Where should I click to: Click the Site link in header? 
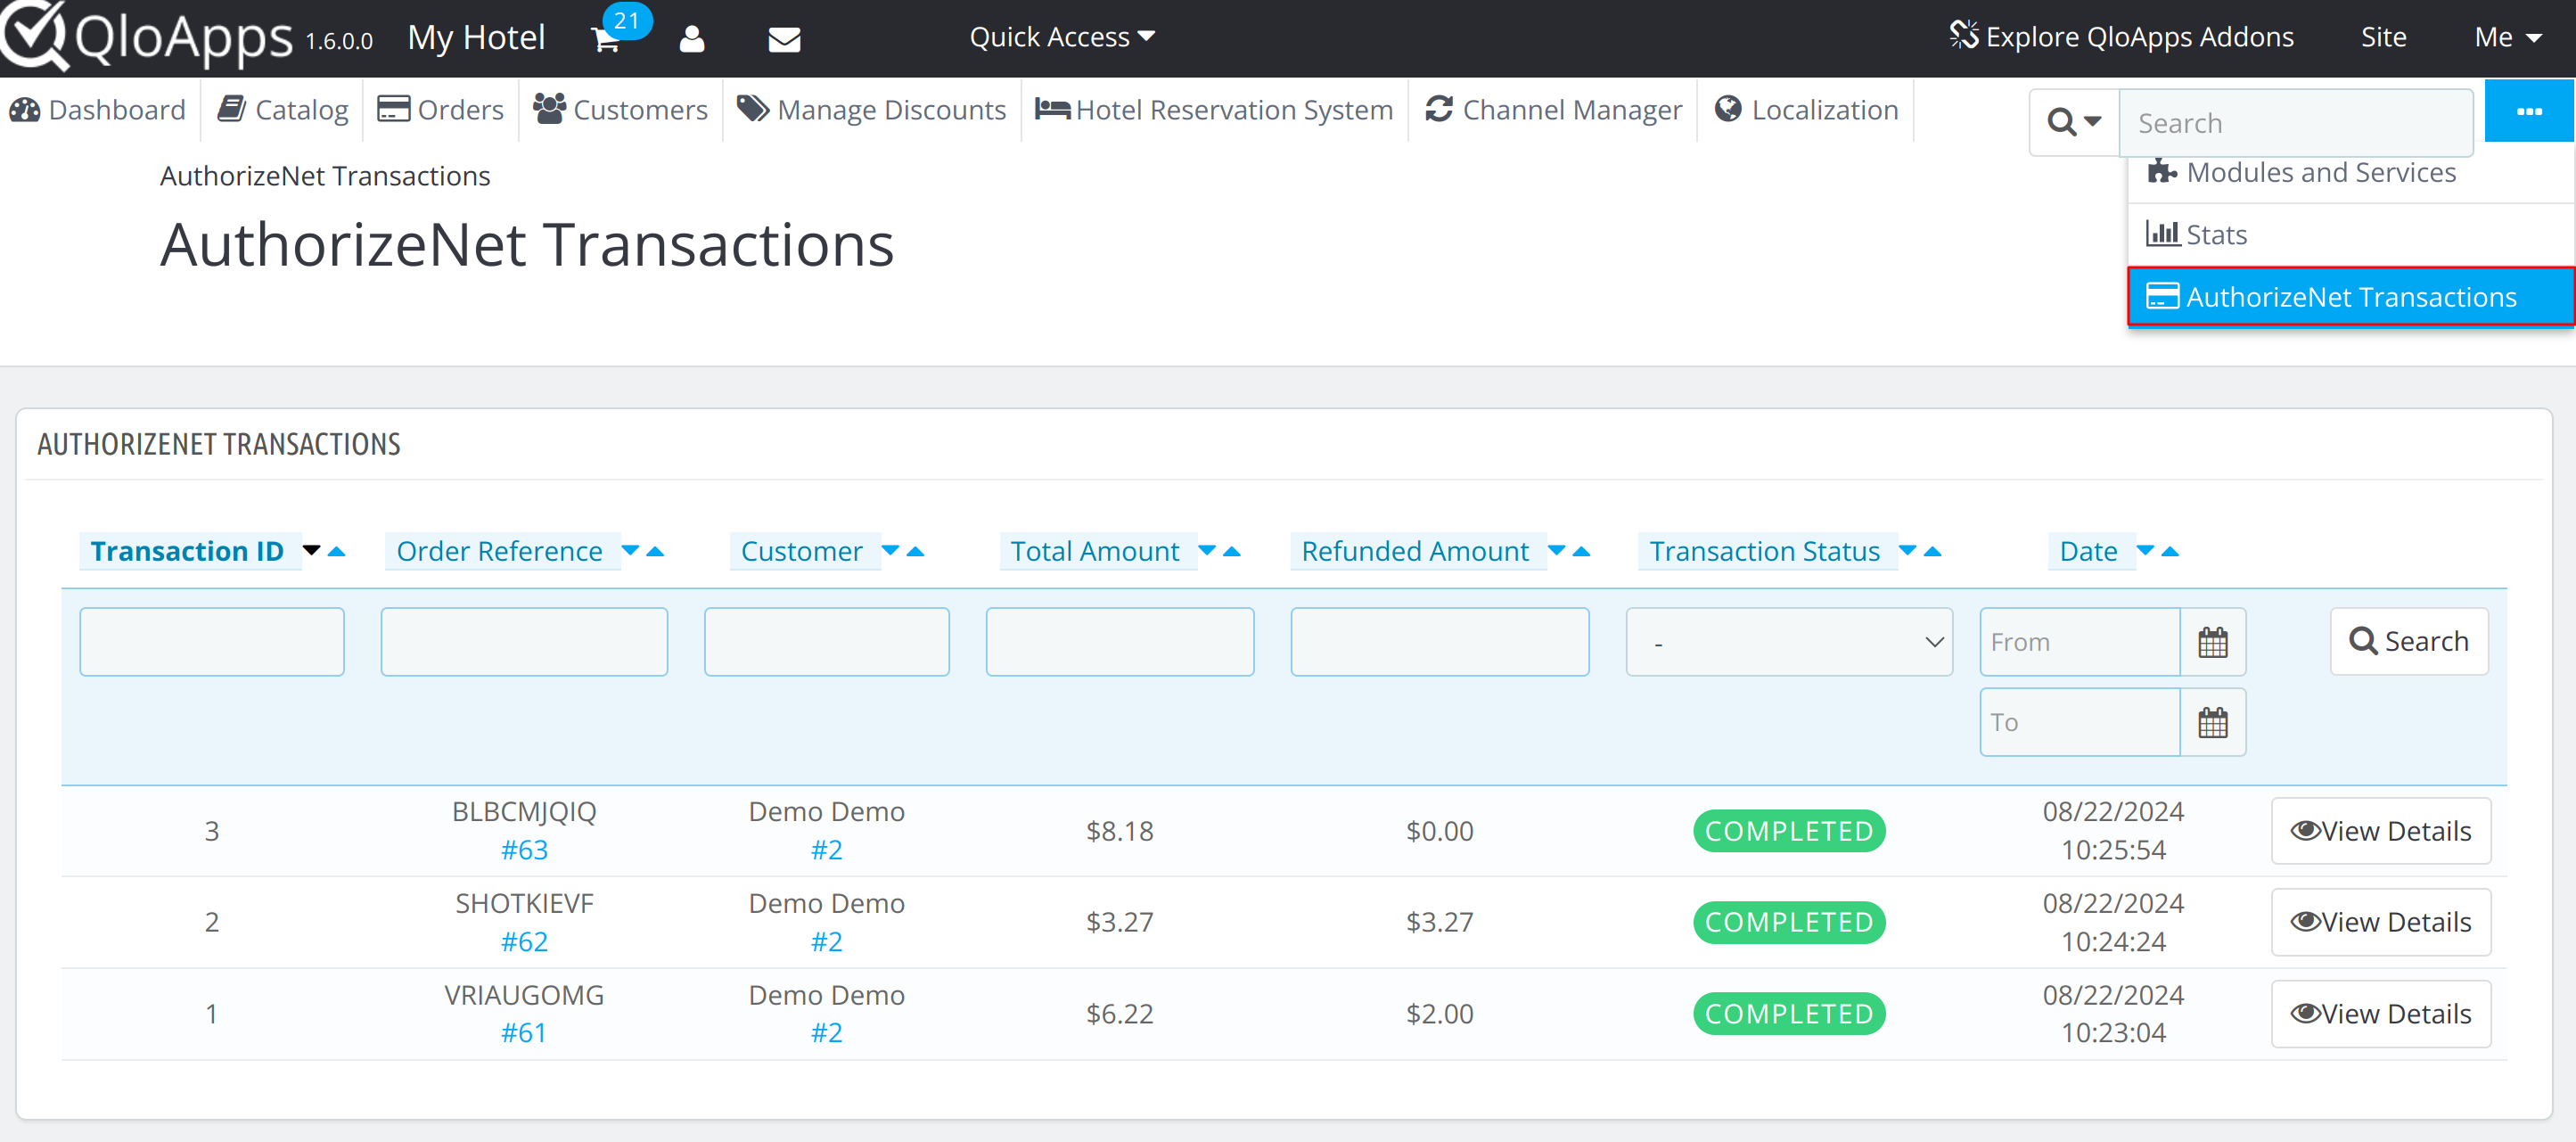pos(2383,37)
